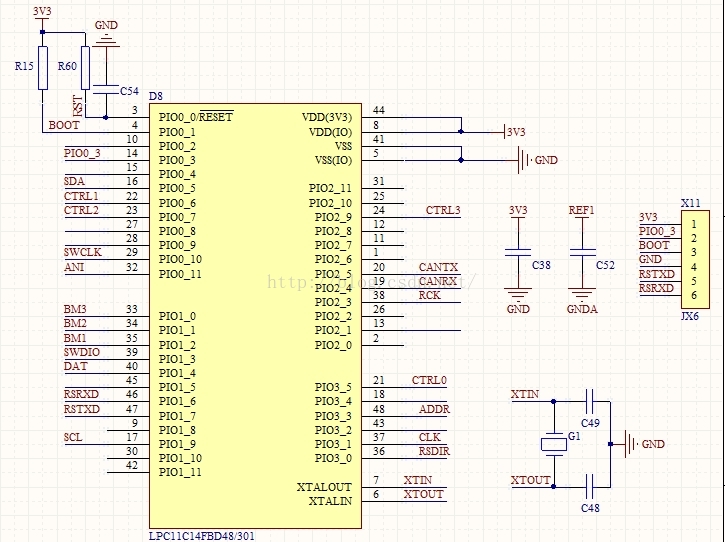Click the C54 capacitor symbol
Screen dimensions: 725x542
(106, 90)
